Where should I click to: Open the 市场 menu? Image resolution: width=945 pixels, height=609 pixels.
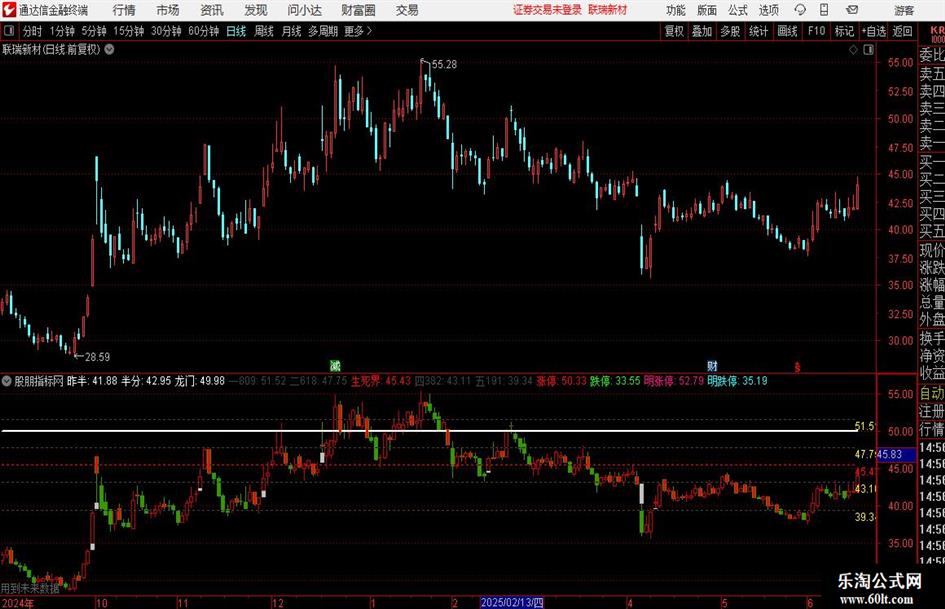click(x=168, y=10)
